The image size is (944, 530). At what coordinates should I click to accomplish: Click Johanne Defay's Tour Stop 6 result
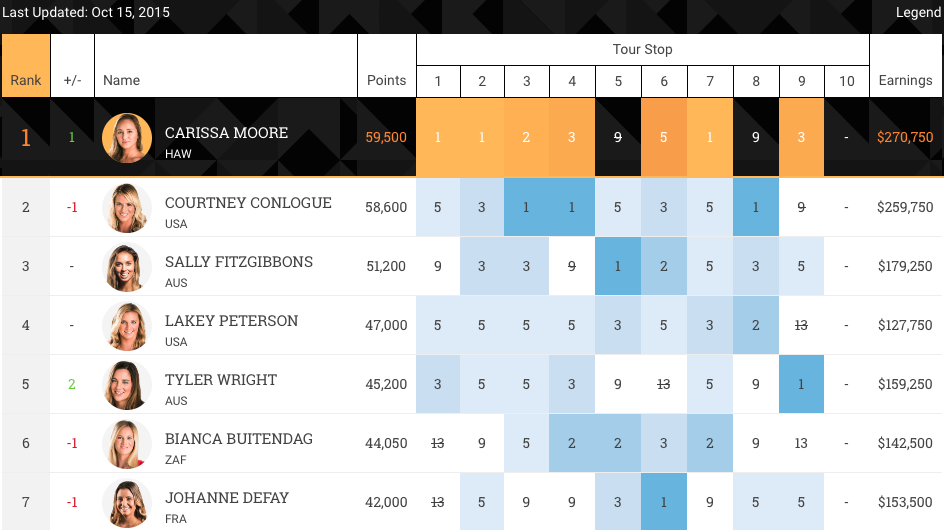664,502
